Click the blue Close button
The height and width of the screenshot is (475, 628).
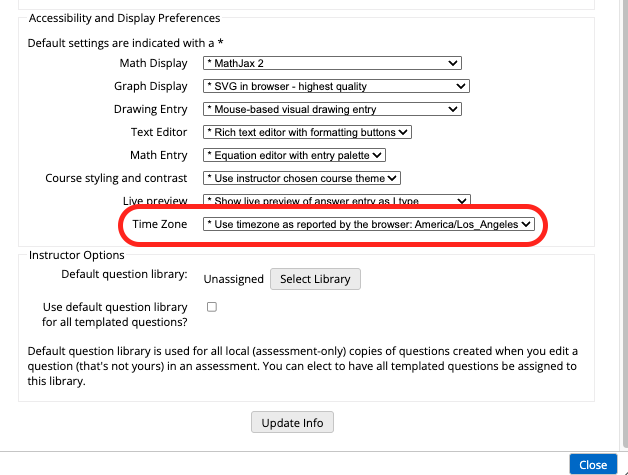593,465
